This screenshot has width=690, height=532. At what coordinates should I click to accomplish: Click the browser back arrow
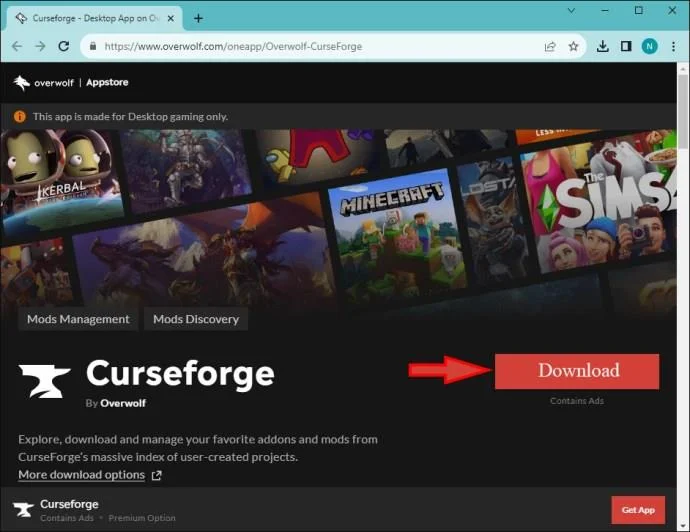(16, 46)
